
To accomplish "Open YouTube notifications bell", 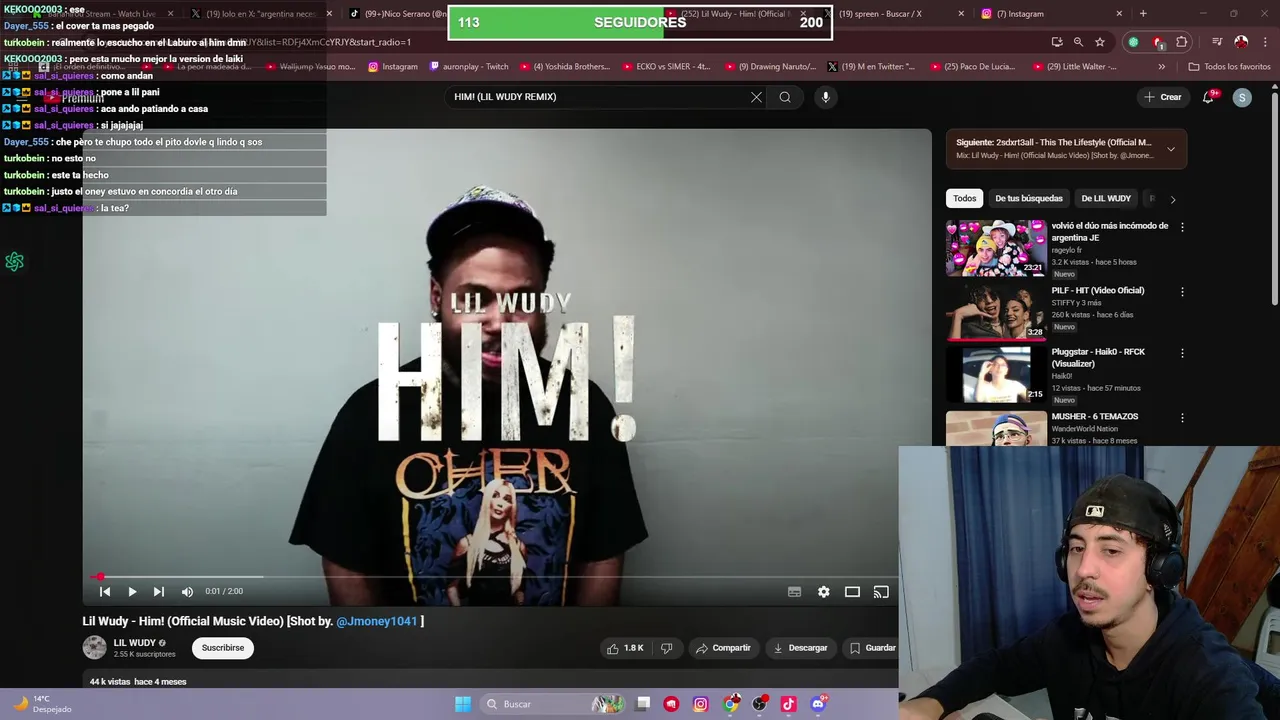I will coord(1209,97).
